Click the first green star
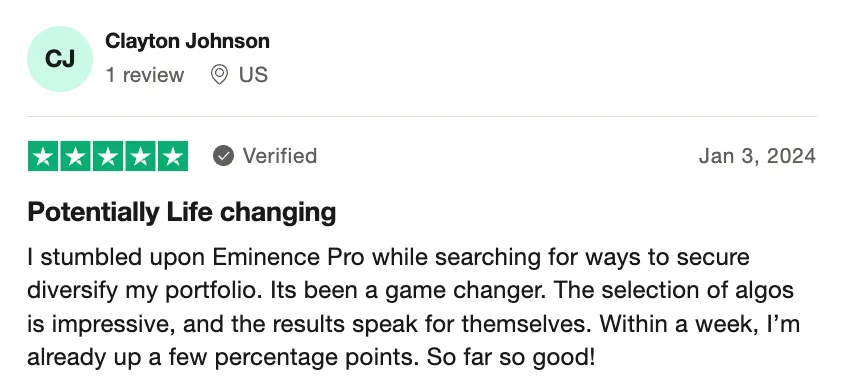Image resolution: width=846 pixels, height=390 pixels. [43, 156]
